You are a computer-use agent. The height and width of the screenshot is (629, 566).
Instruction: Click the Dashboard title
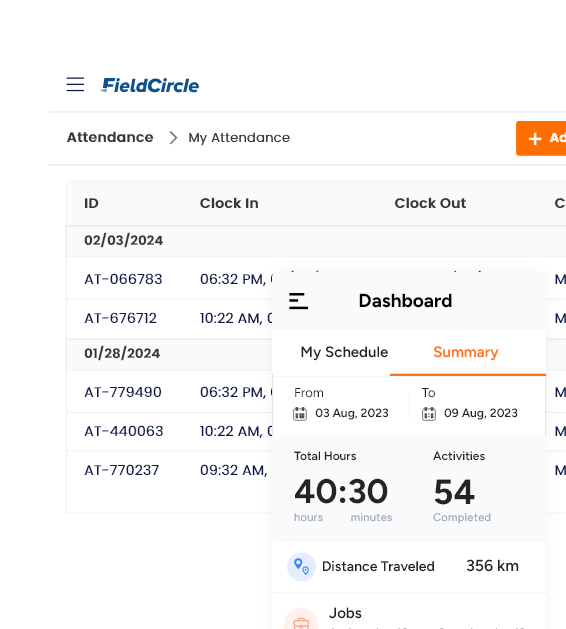coord(405,301)
